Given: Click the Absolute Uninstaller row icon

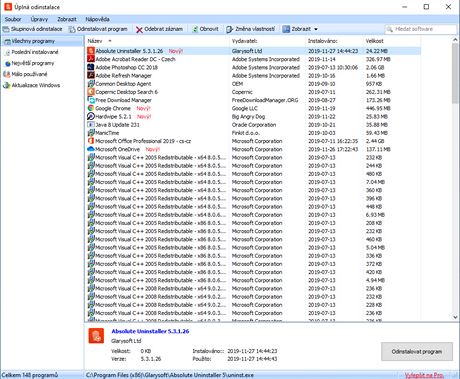Looking at the screenshot, I should click(91, 51).
